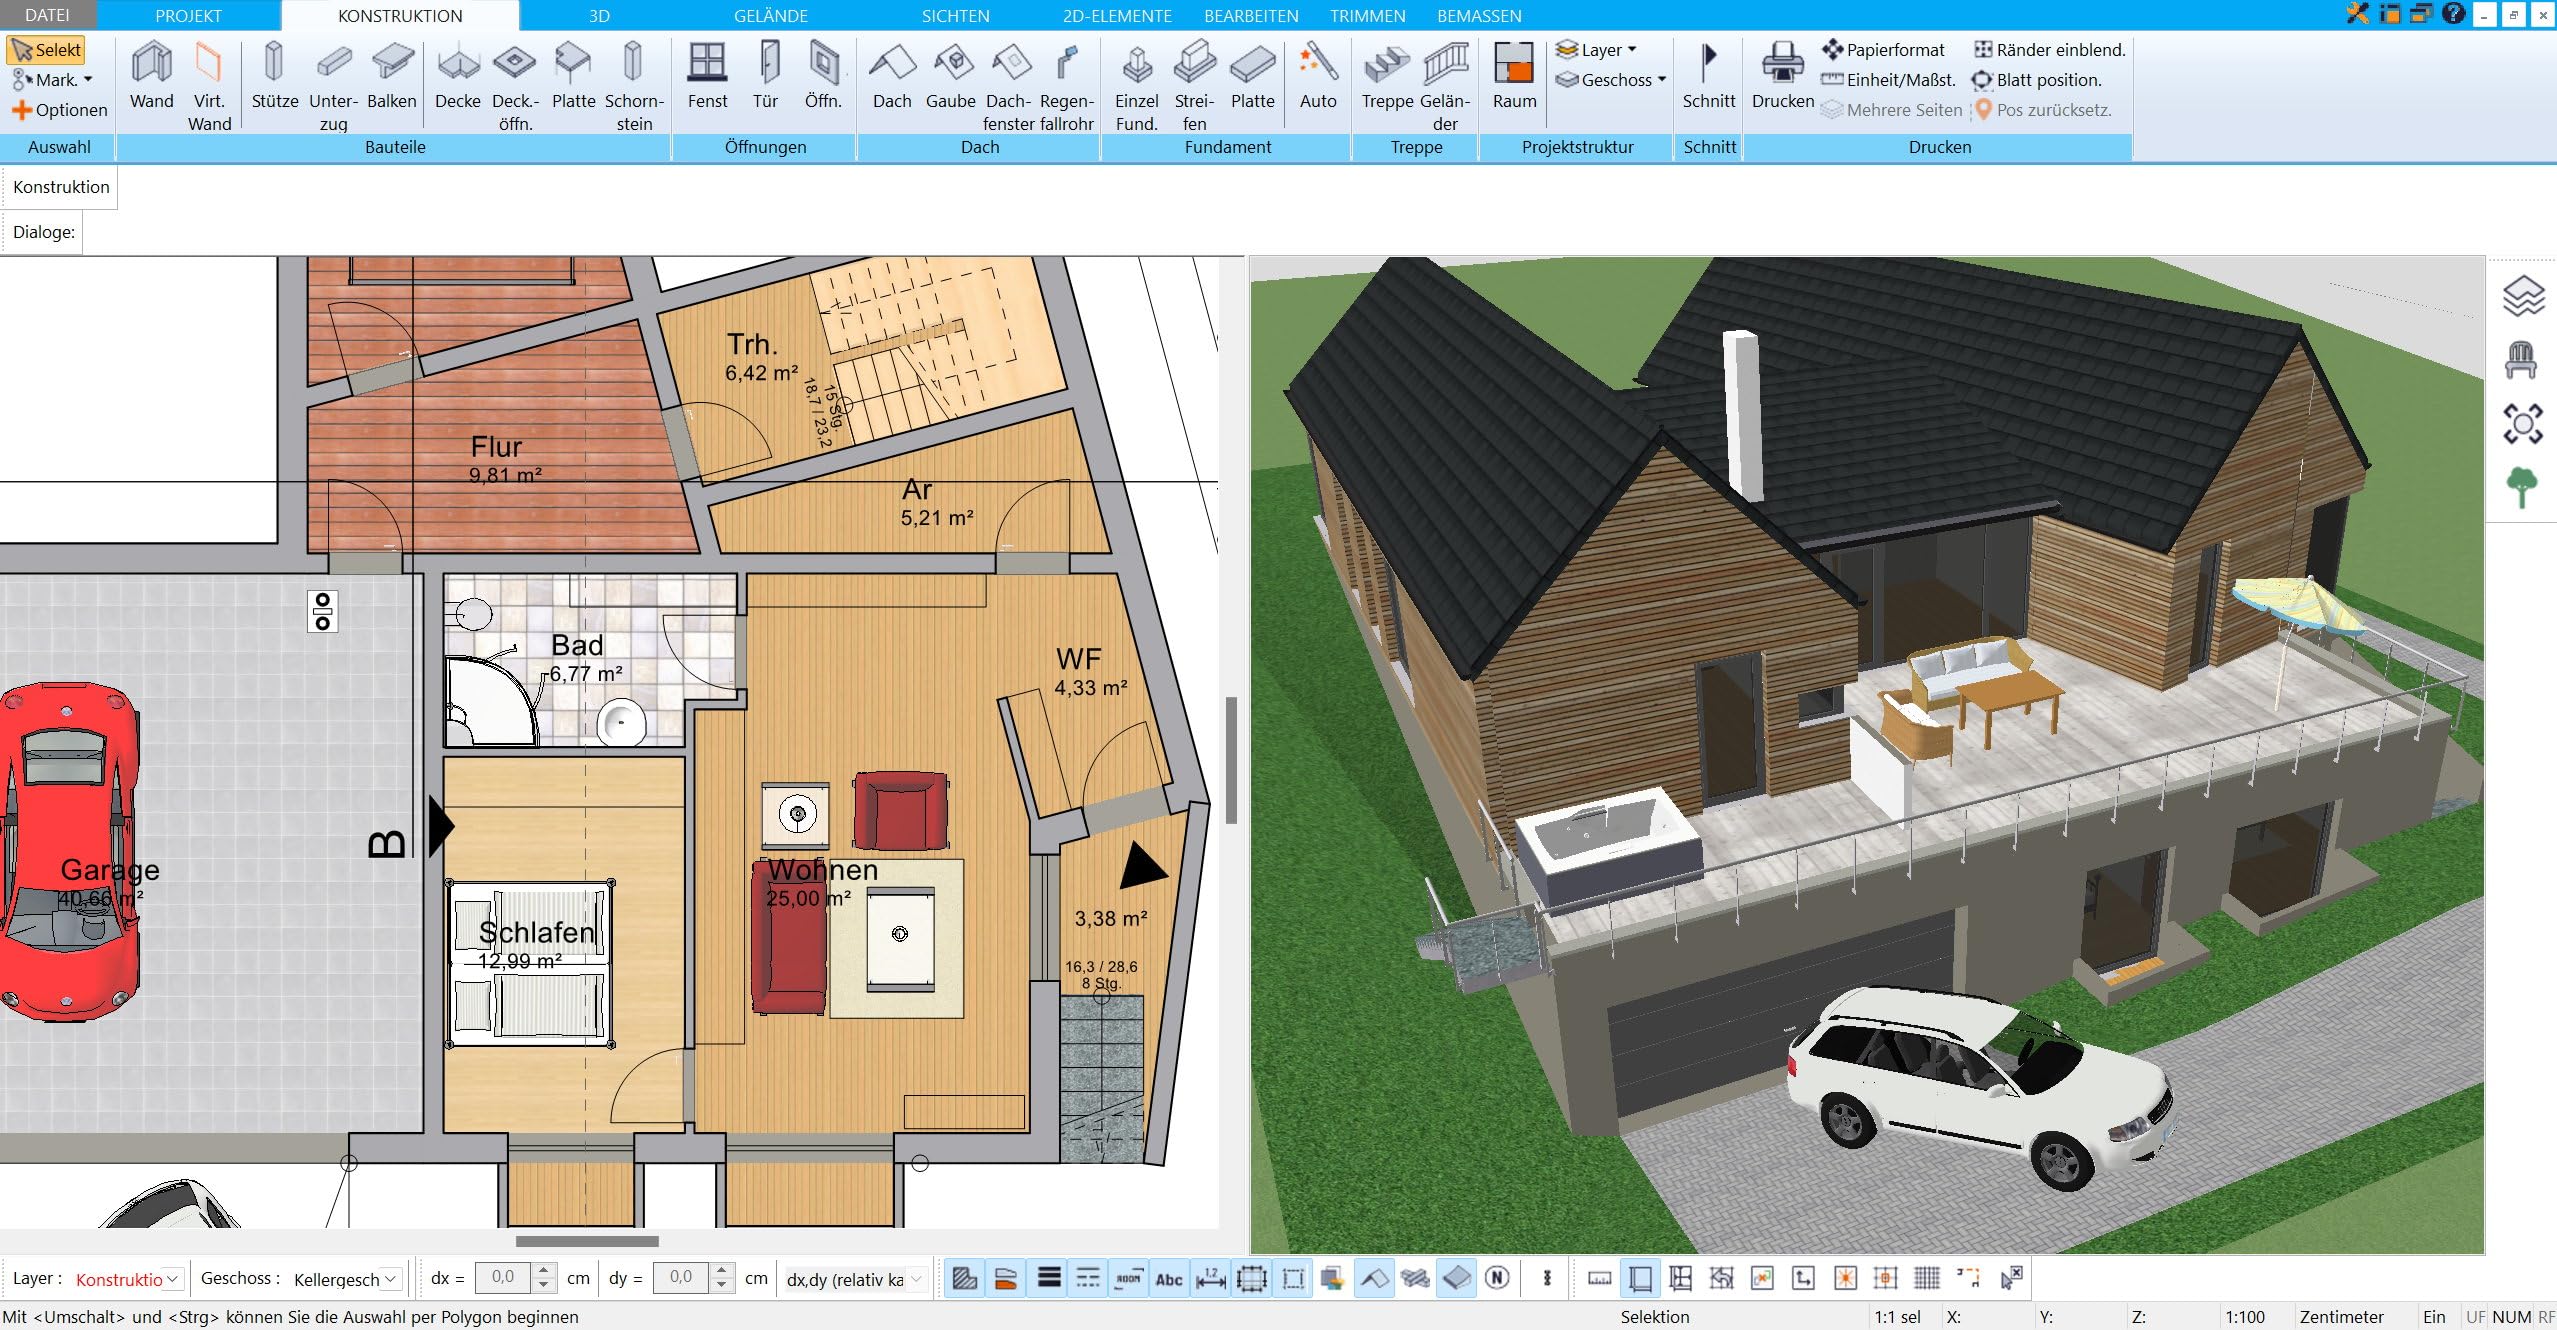Select the Einzel Fund. foundation tool
Screen dimensions: 2557x1330
(1137, 87)
